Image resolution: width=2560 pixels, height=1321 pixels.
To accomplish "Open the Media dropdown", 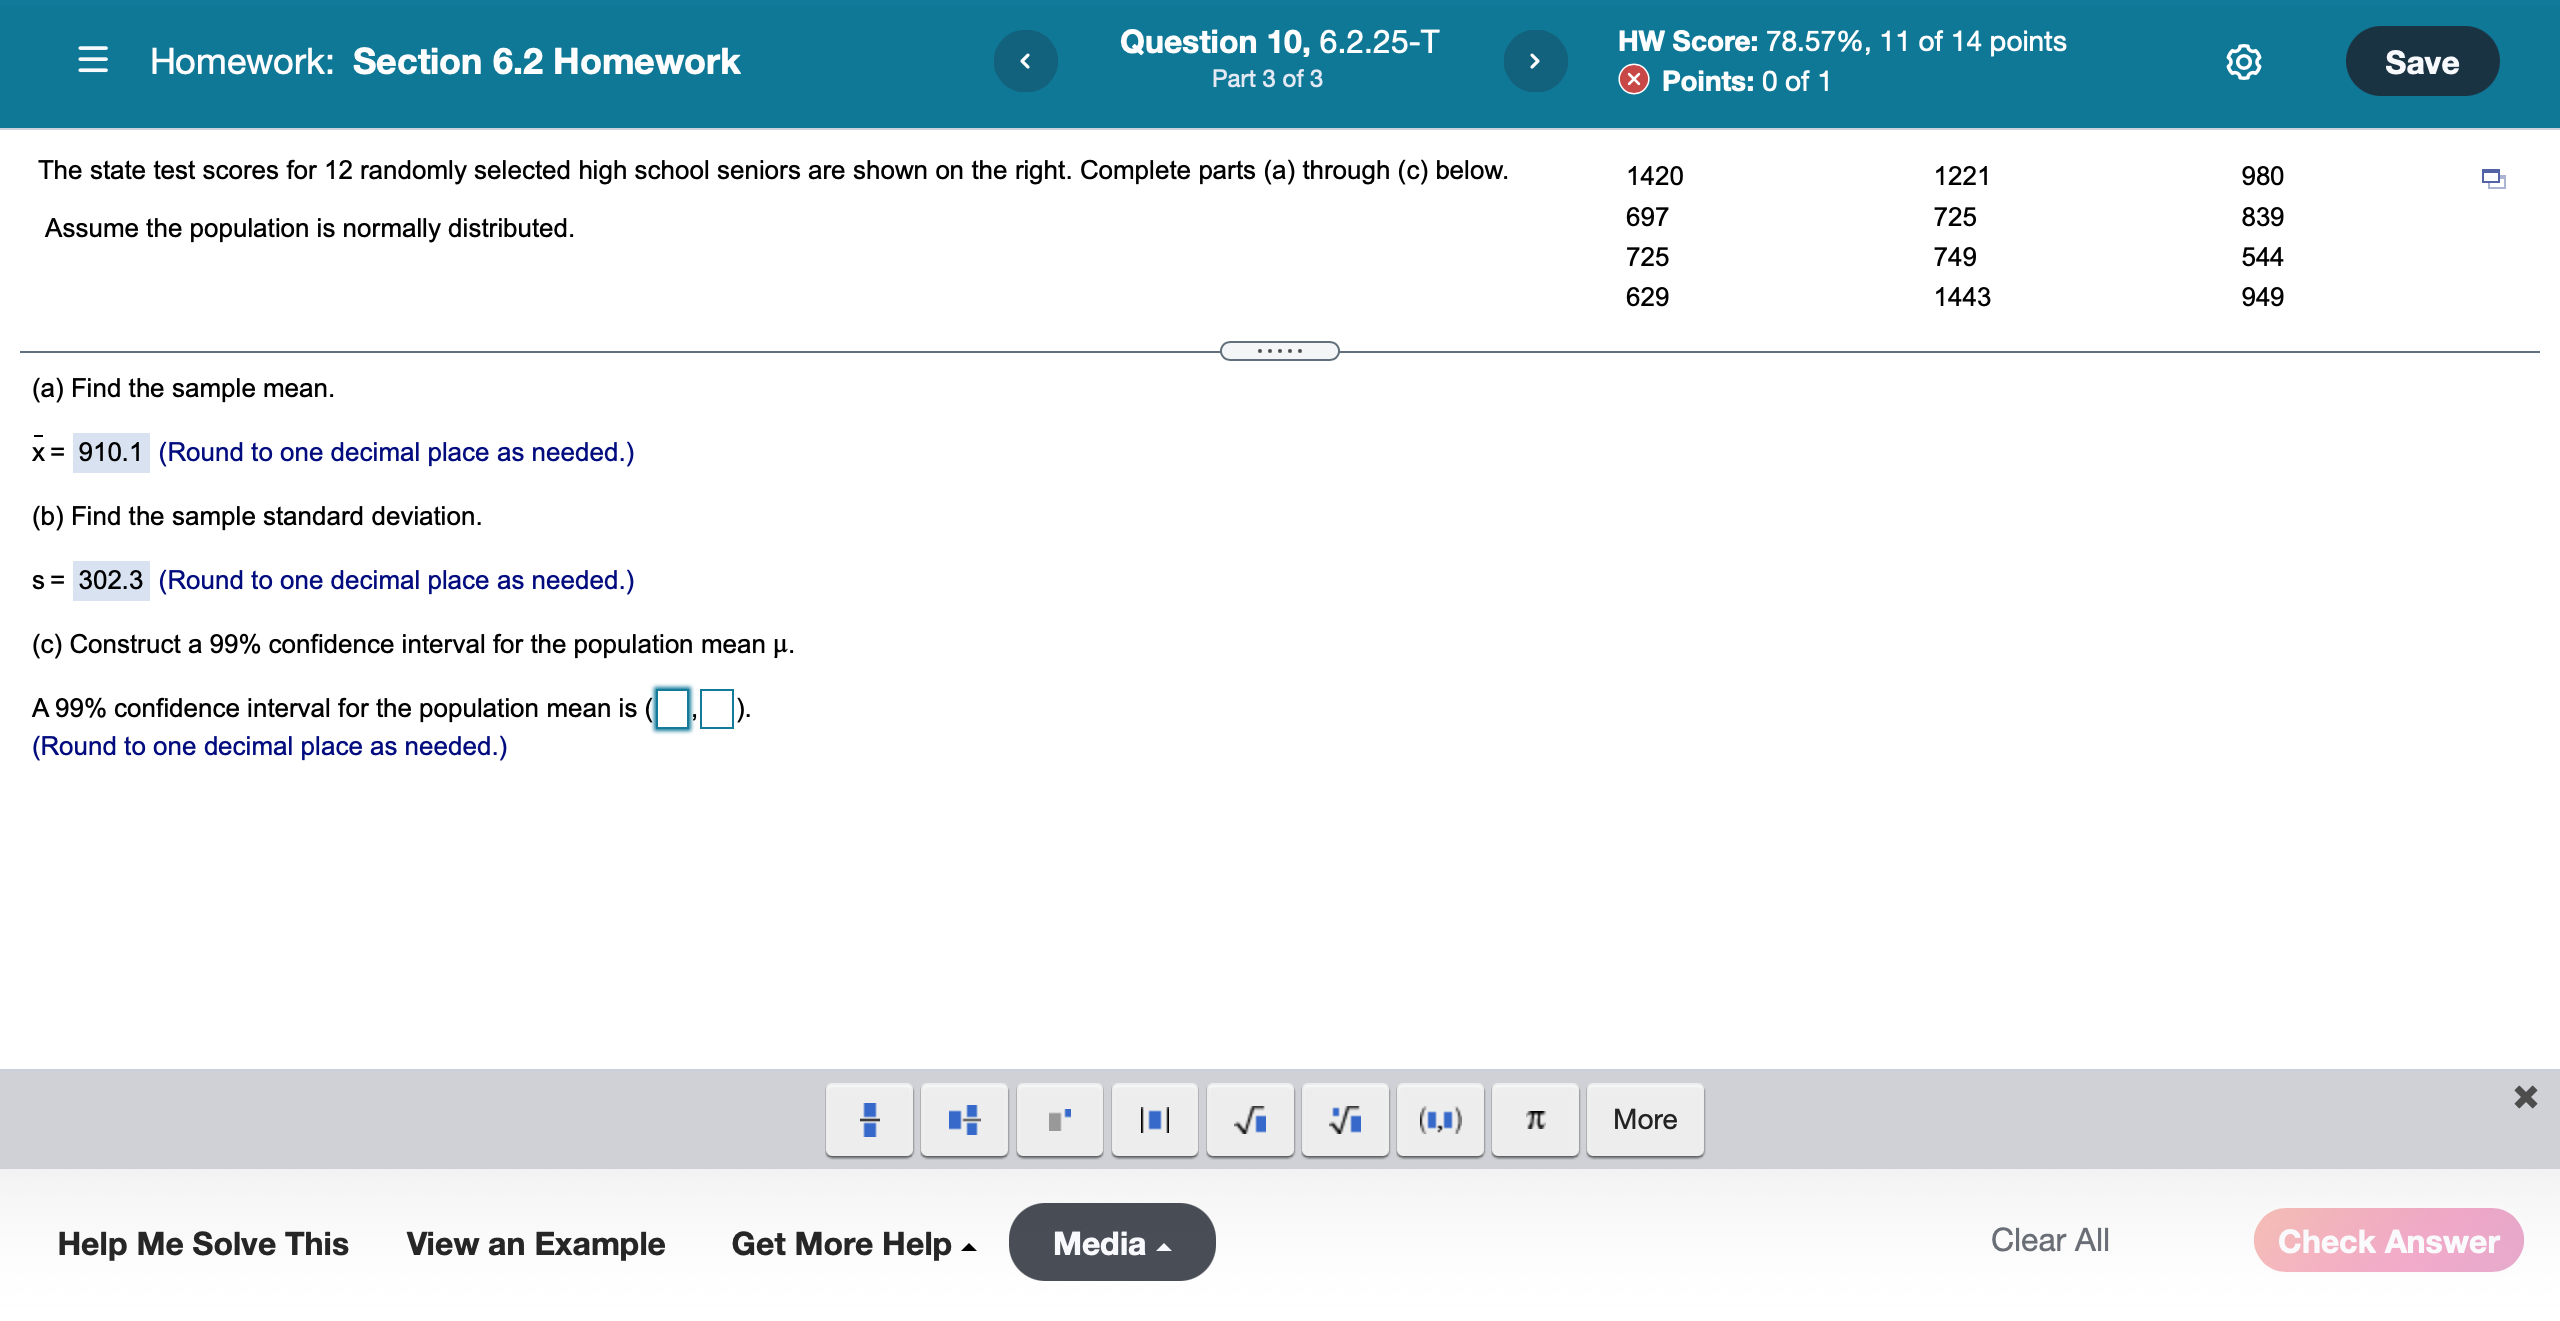I will [x=1111, y=1242].
